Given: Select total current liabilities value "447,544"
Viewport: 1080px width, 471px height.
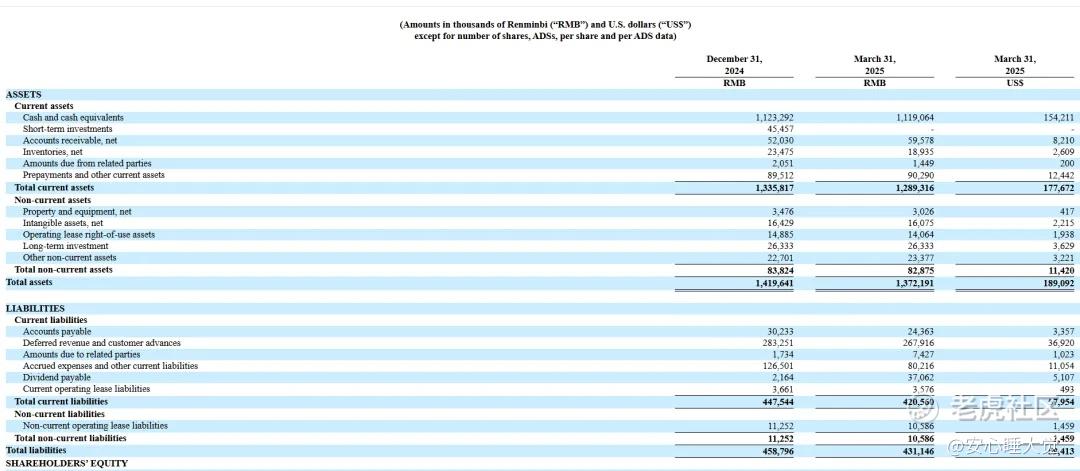Looking at the screenshot, I should (x=778, y=401).
